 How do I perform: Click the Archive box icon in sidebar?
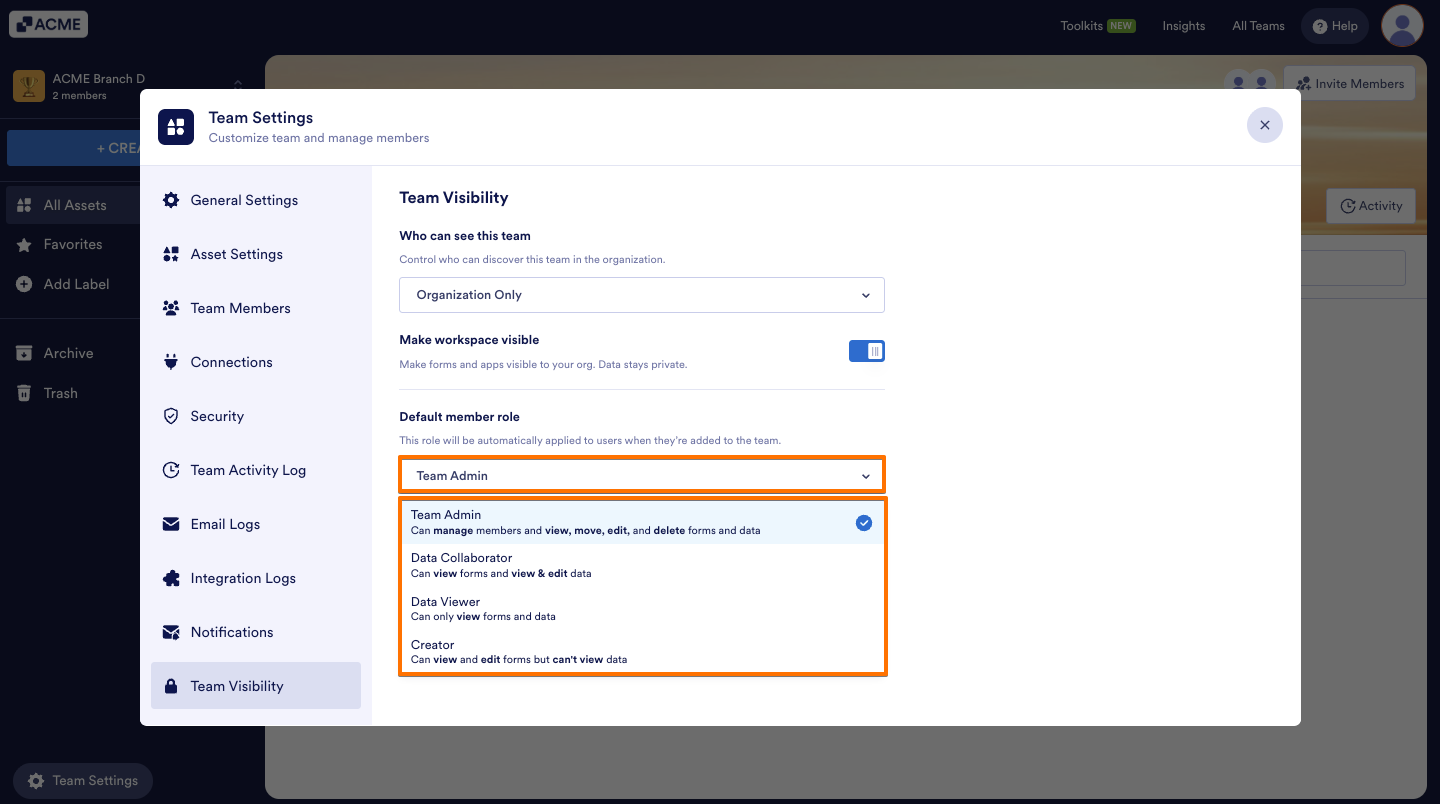(24, 353)
